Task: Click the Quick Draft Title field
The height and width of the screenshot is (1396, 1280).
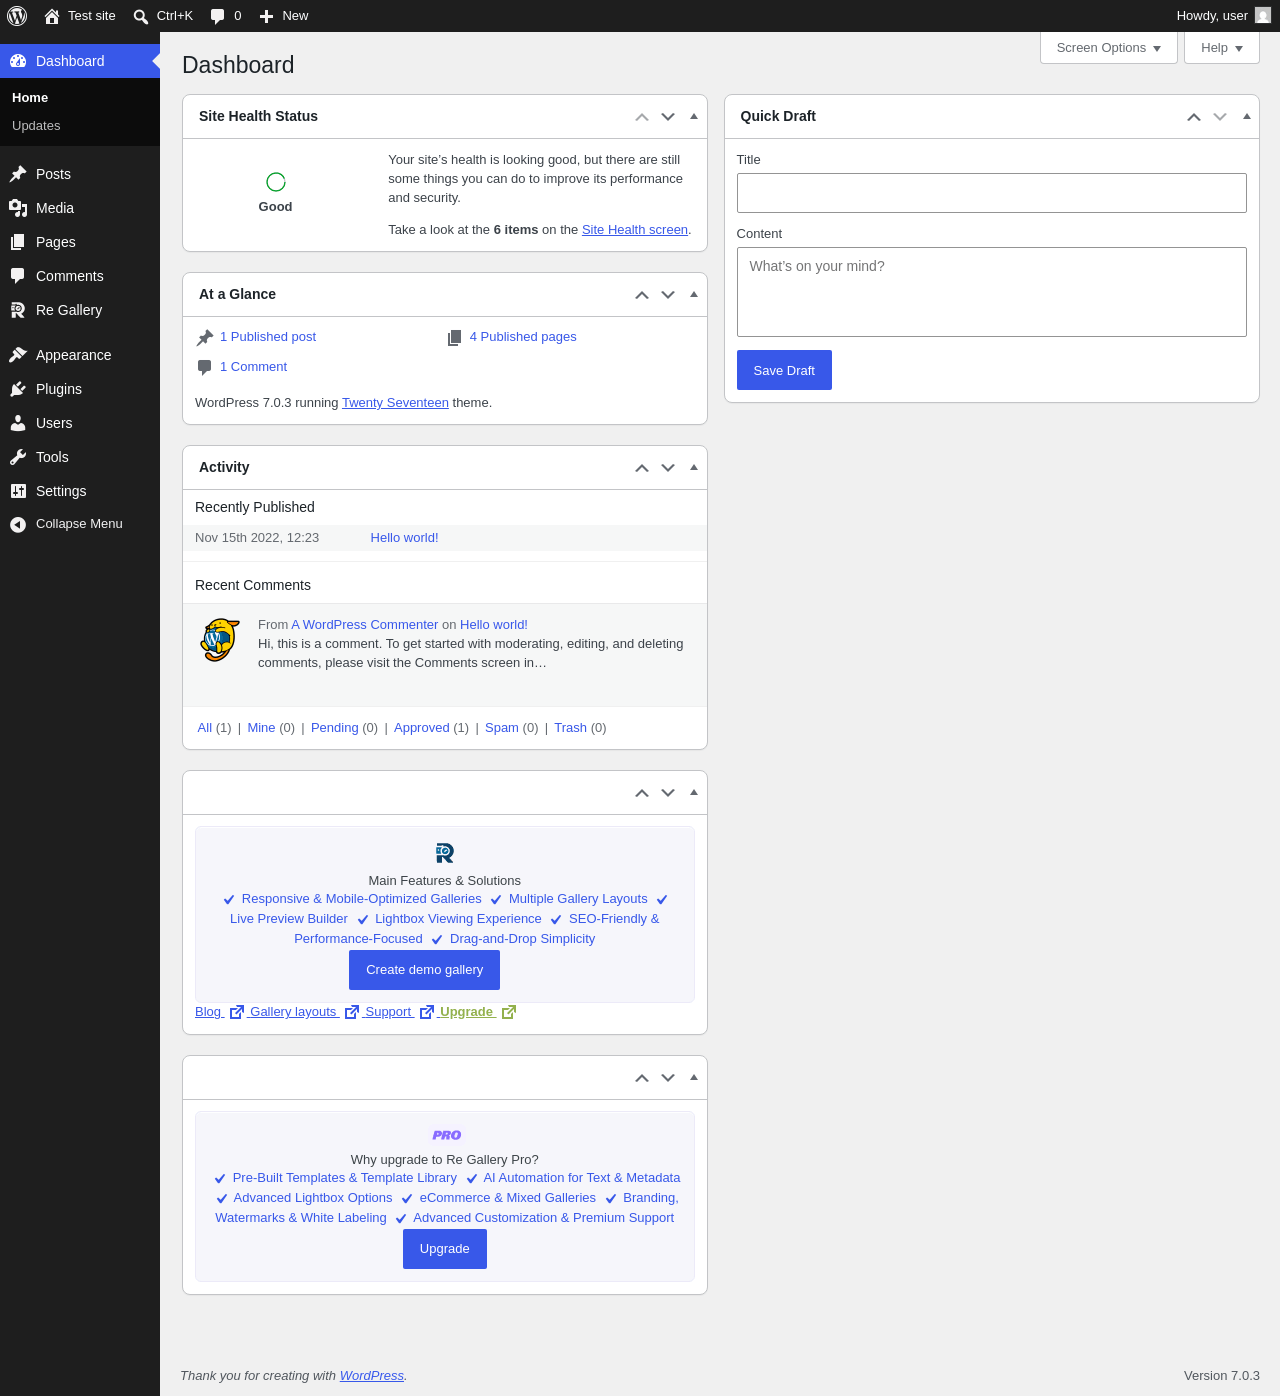Action: click(x=992, y=193)
